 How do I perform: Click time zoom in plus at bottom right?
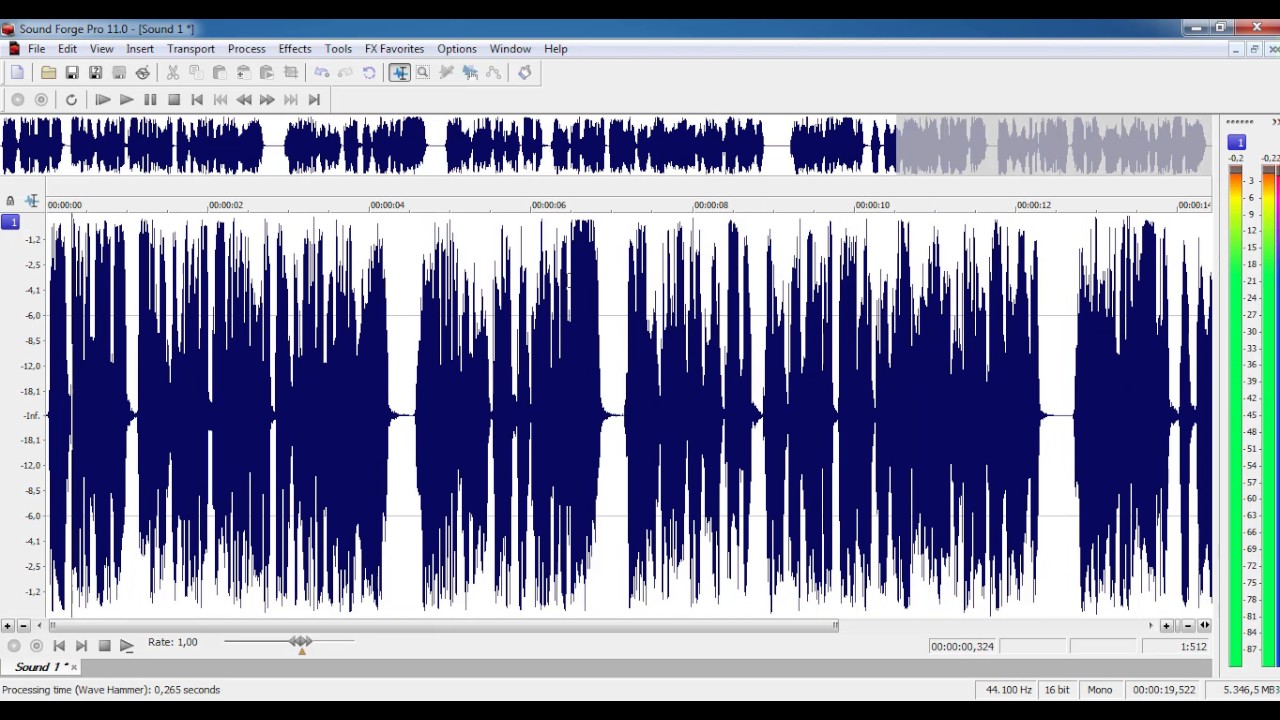(x=1166, y=626)
